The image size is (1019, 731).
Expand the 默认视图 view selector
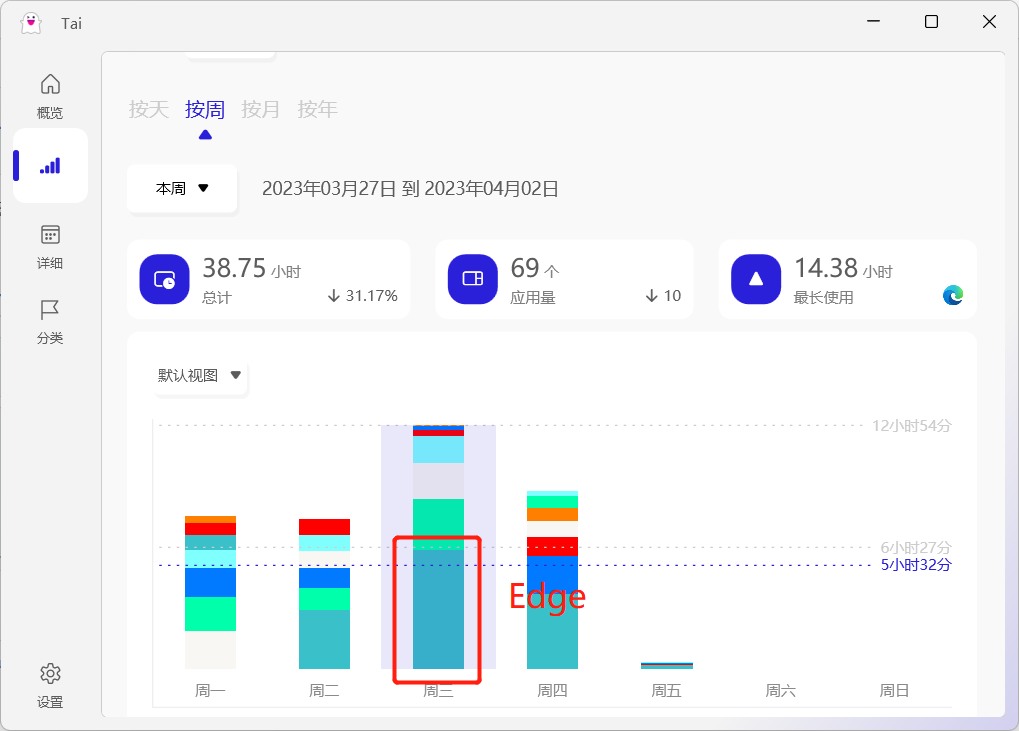[x=200, y=377]
